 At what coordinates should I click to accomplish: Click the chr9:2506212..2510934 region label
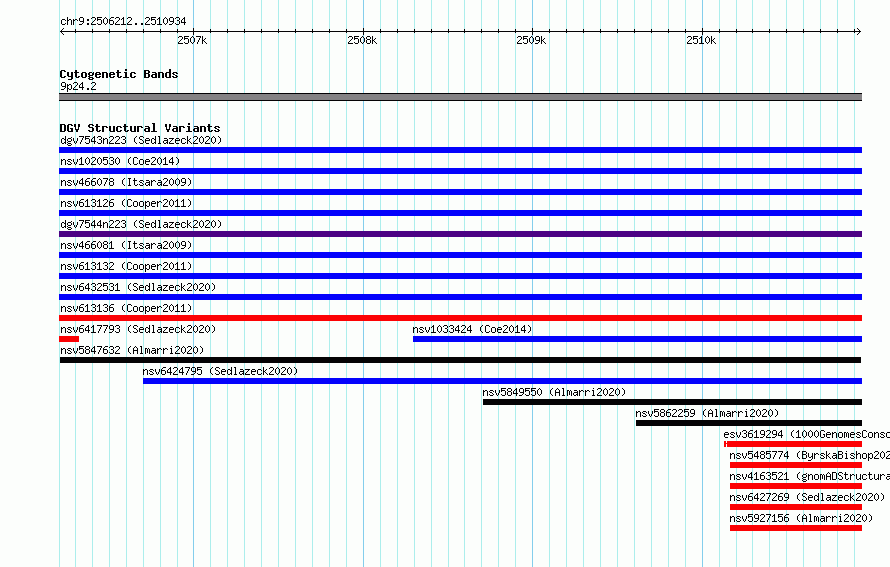(x=123, y=21)
